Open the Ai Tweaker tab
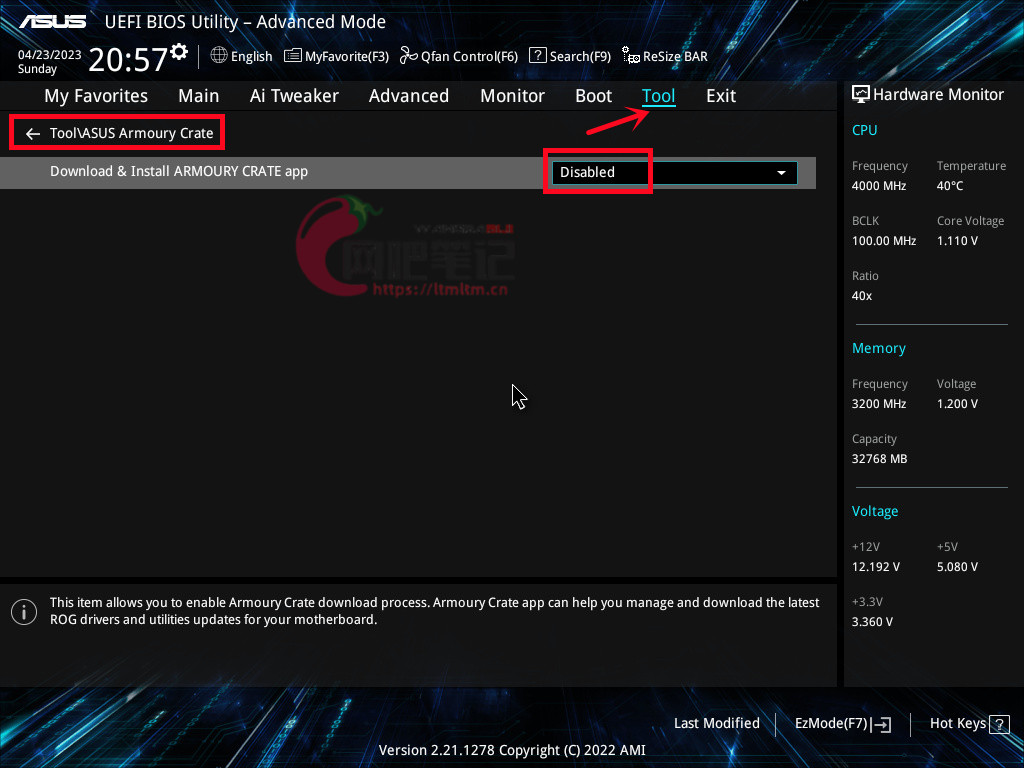 pos(294,96)
